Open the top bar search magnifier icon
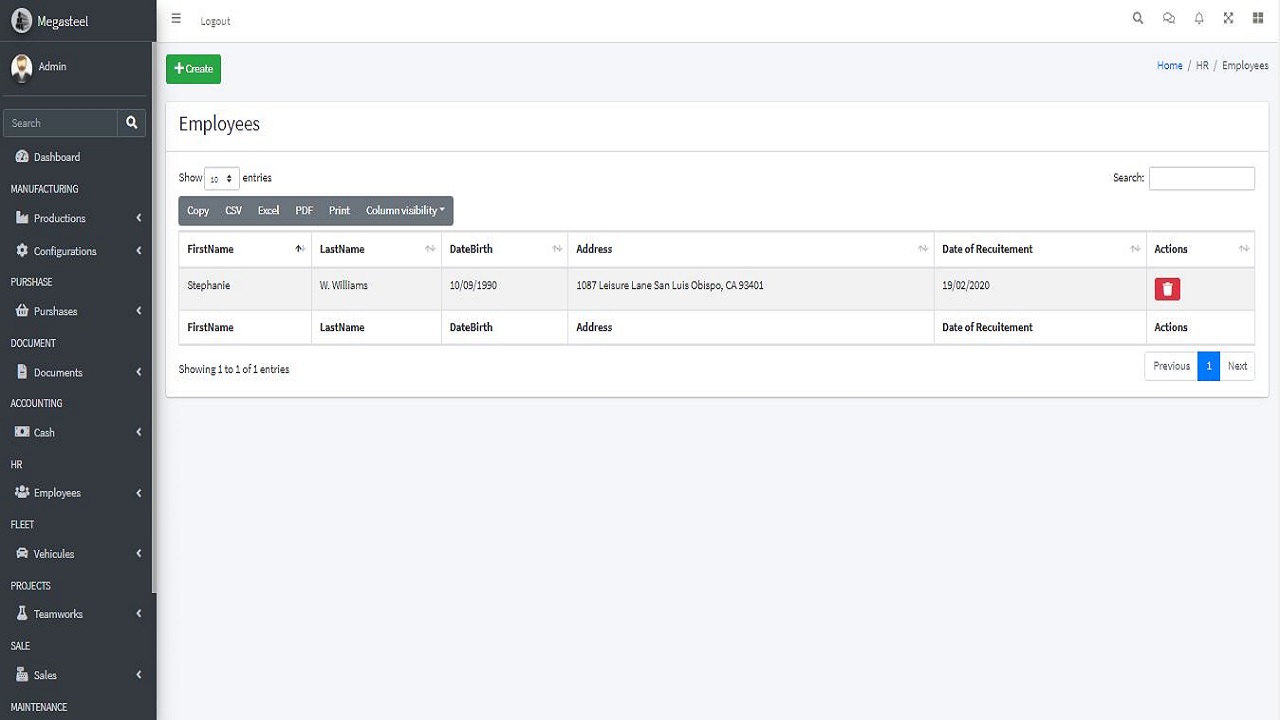 [x=1137, y=18]
